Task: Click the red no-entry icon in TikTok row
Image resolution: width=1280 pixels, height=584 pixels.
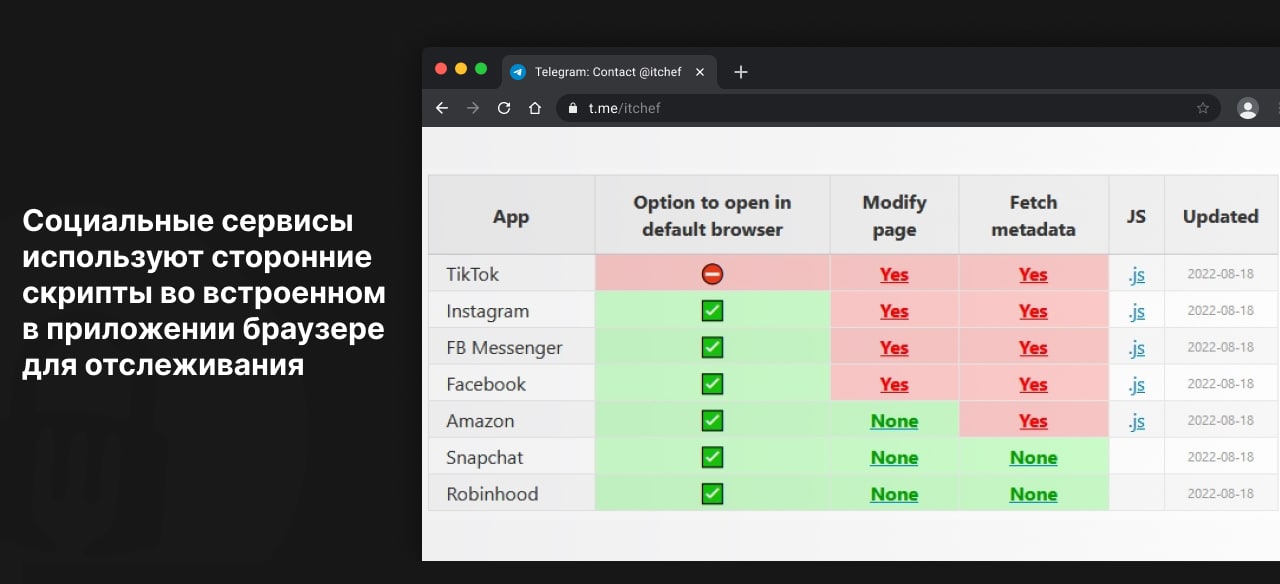Action: [x=712, y=274]
